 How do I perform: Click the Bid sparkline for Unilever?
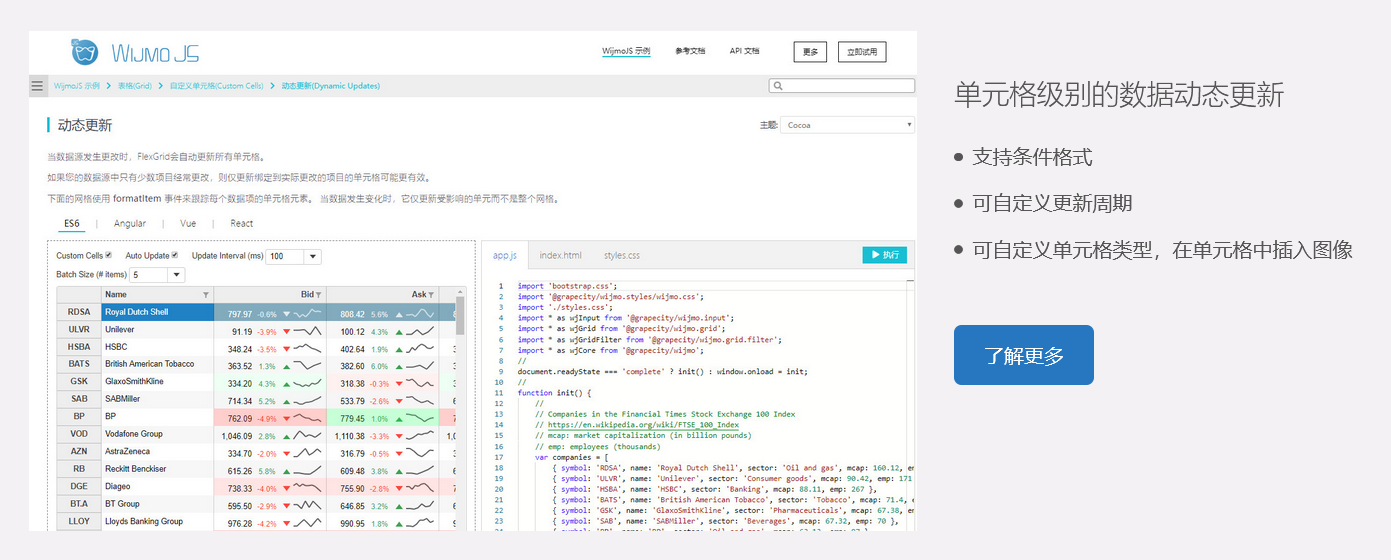[x=308, y=330]
